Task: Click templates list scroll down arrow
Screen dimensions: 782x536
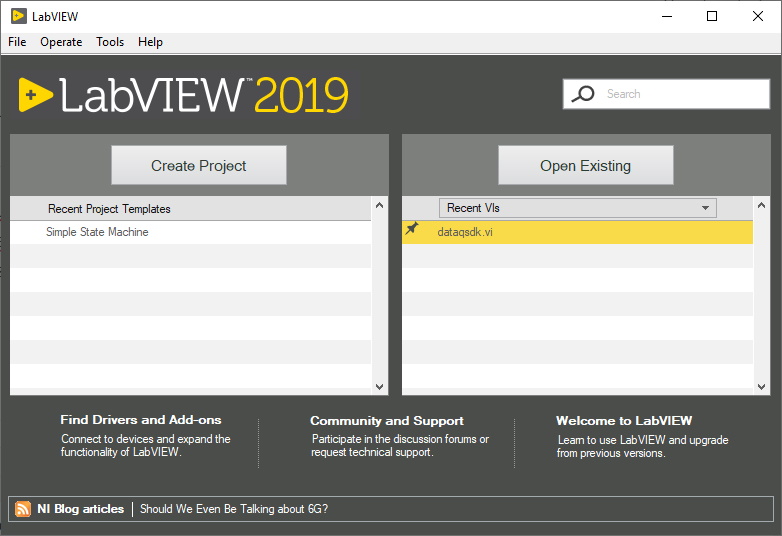Action: pos(380,386)
